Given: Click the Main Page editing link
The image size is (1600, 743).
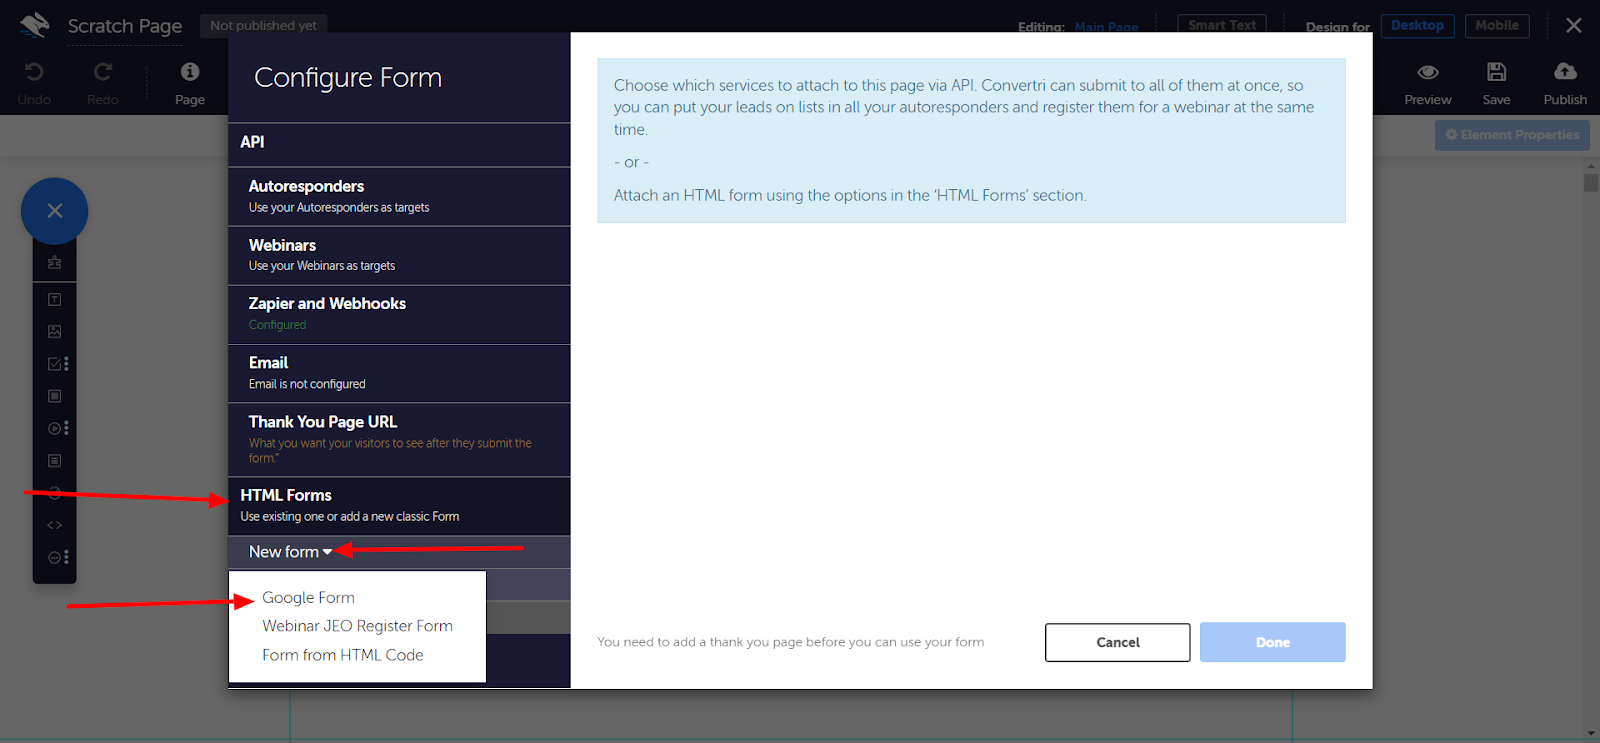Looking at the screenshot, I should point(1106,27).
